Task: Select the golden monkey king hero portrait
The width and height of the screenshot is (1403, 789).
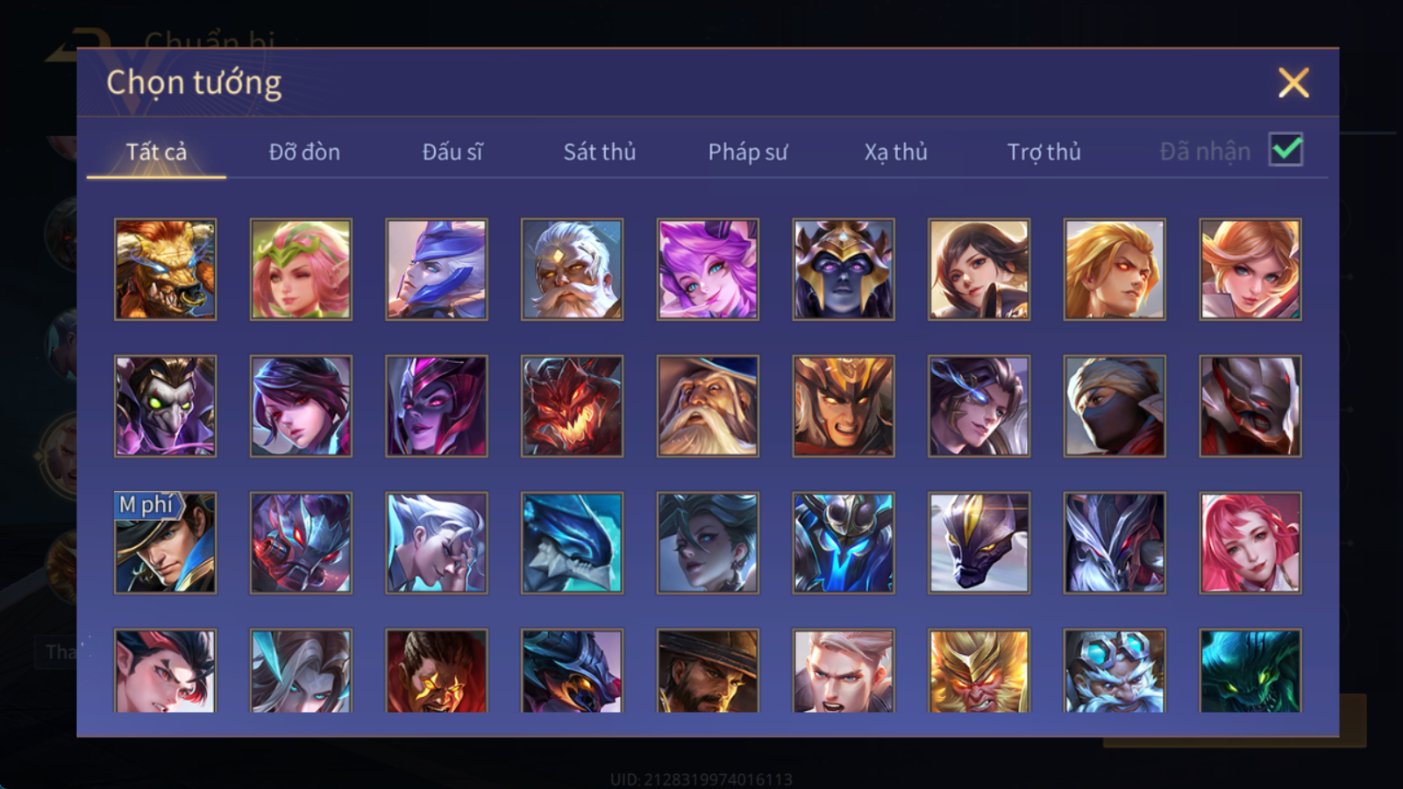Action: click(x=979, y=671)
